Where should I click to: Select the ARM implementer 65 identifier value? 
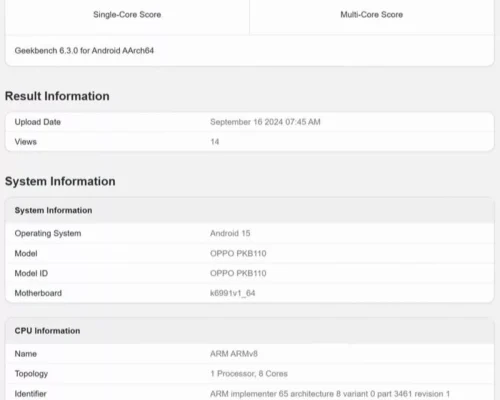330,394
